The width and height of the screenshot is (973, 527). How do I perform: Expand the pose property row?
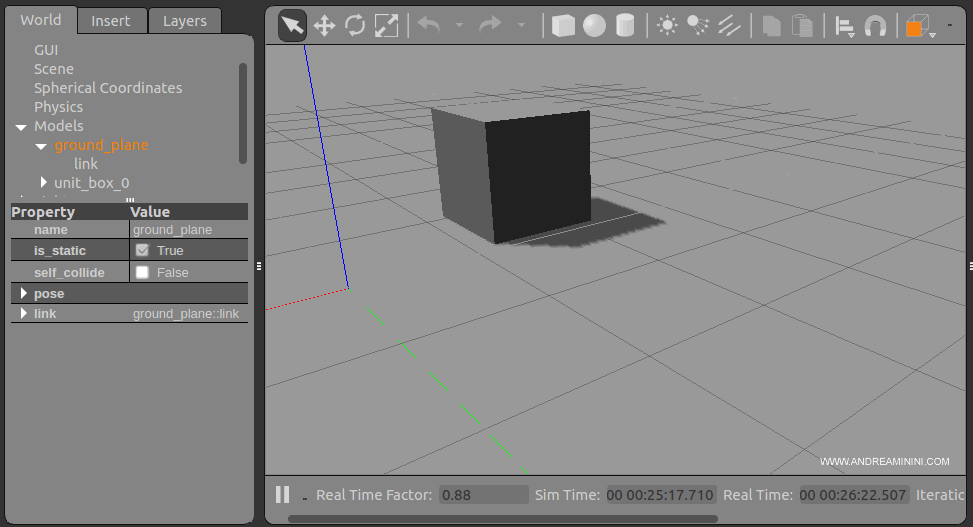point(24,293)
